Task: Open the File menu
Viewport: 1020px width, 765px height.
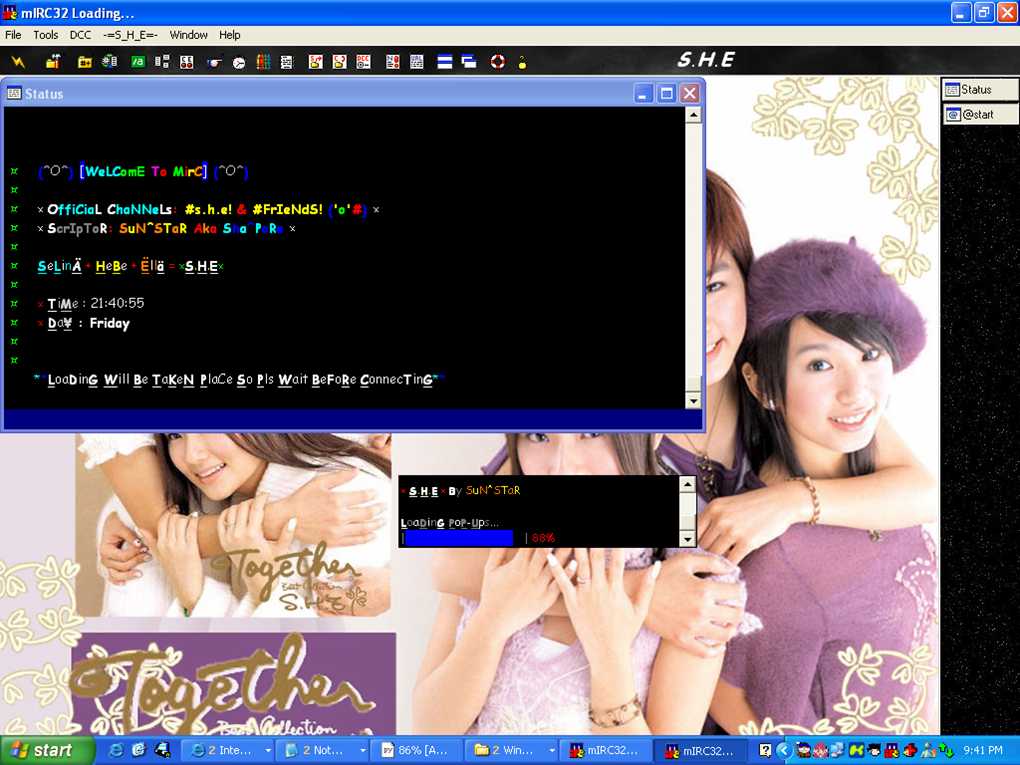Action: [13, 35]
